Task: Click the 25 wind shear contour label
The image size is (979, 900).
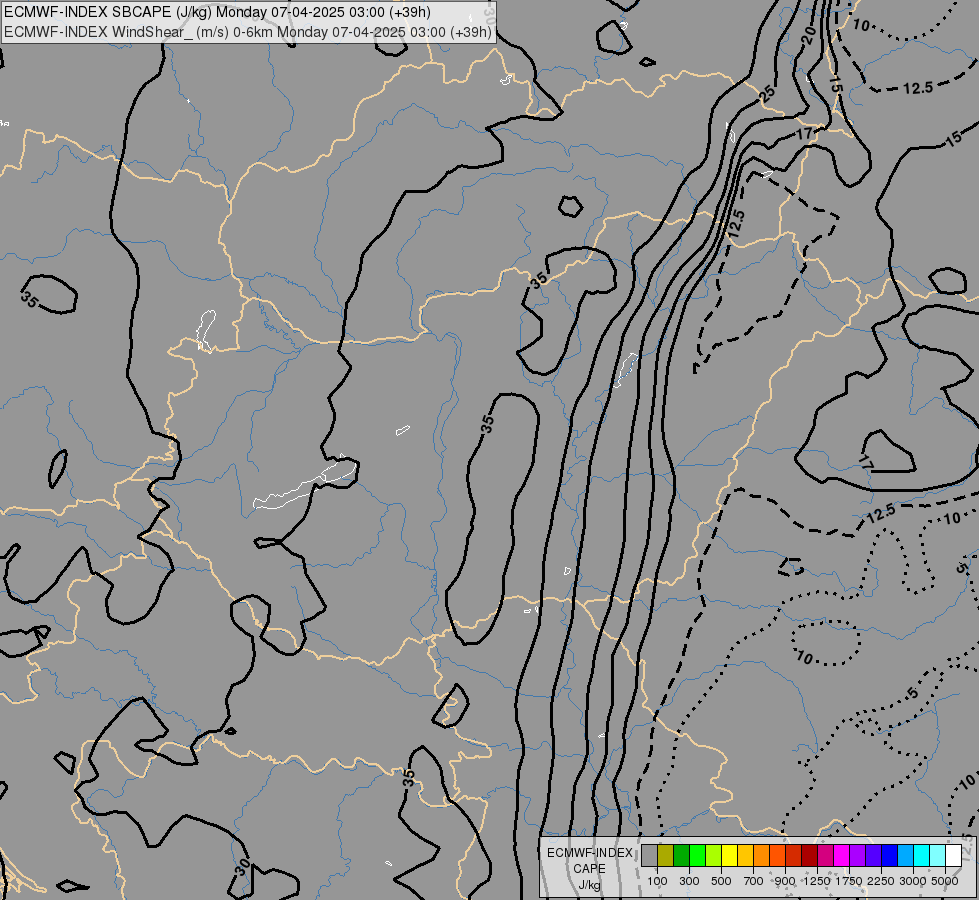Action: point(767,94)
